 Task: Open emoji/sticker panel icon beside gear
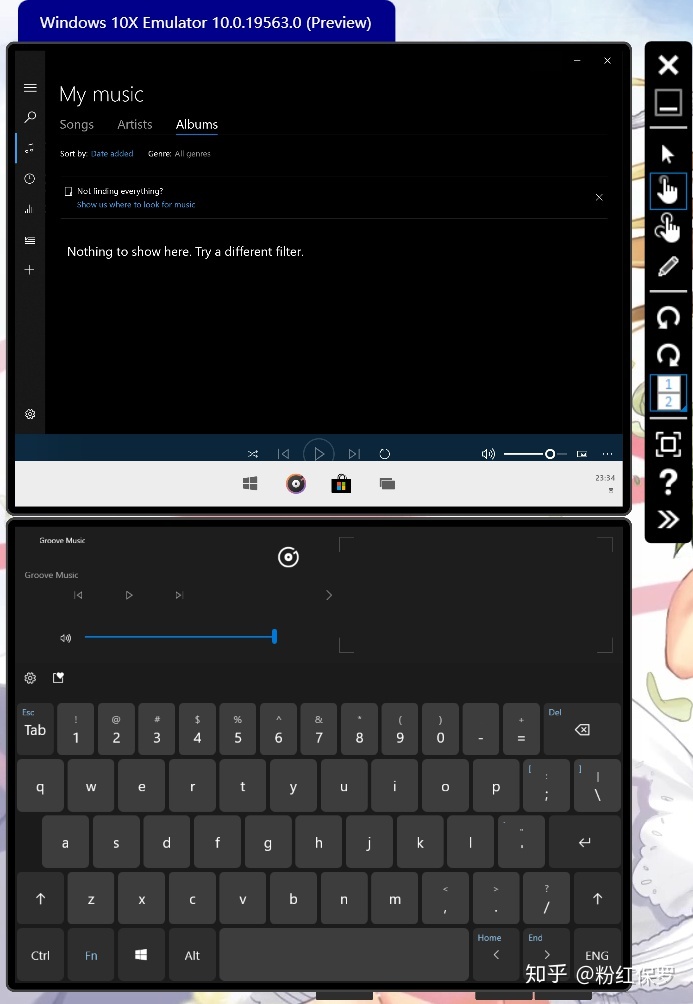(58, 677)
